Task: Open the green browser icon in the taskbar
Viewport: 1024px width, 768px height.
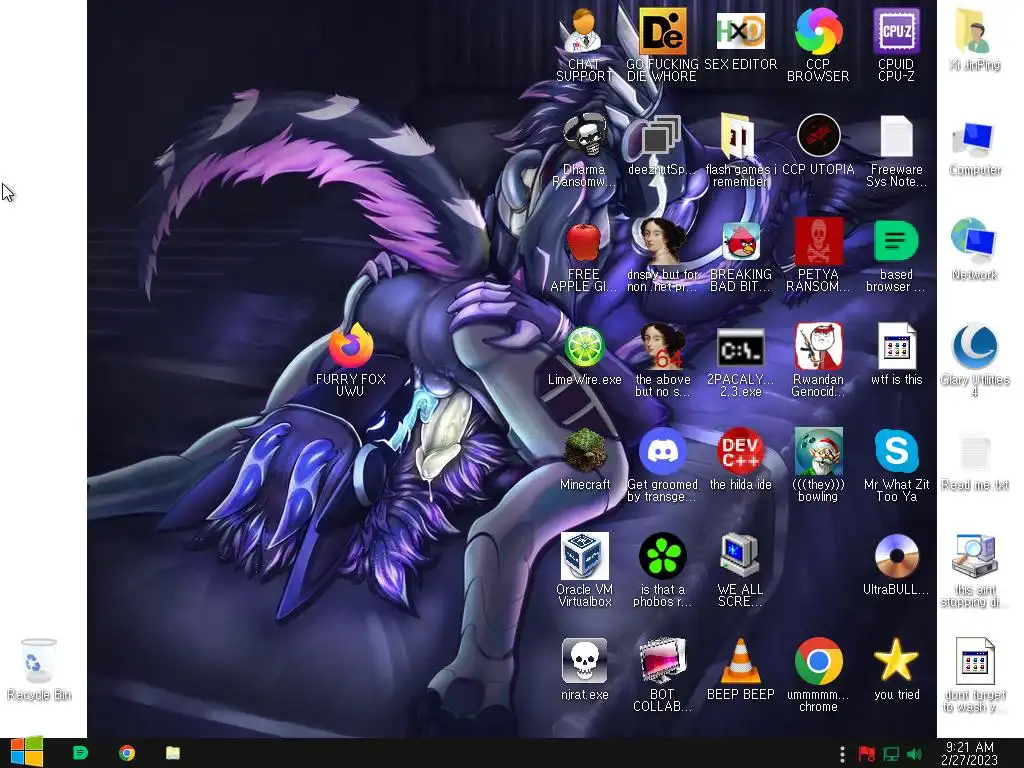Action: pos(80,753)
